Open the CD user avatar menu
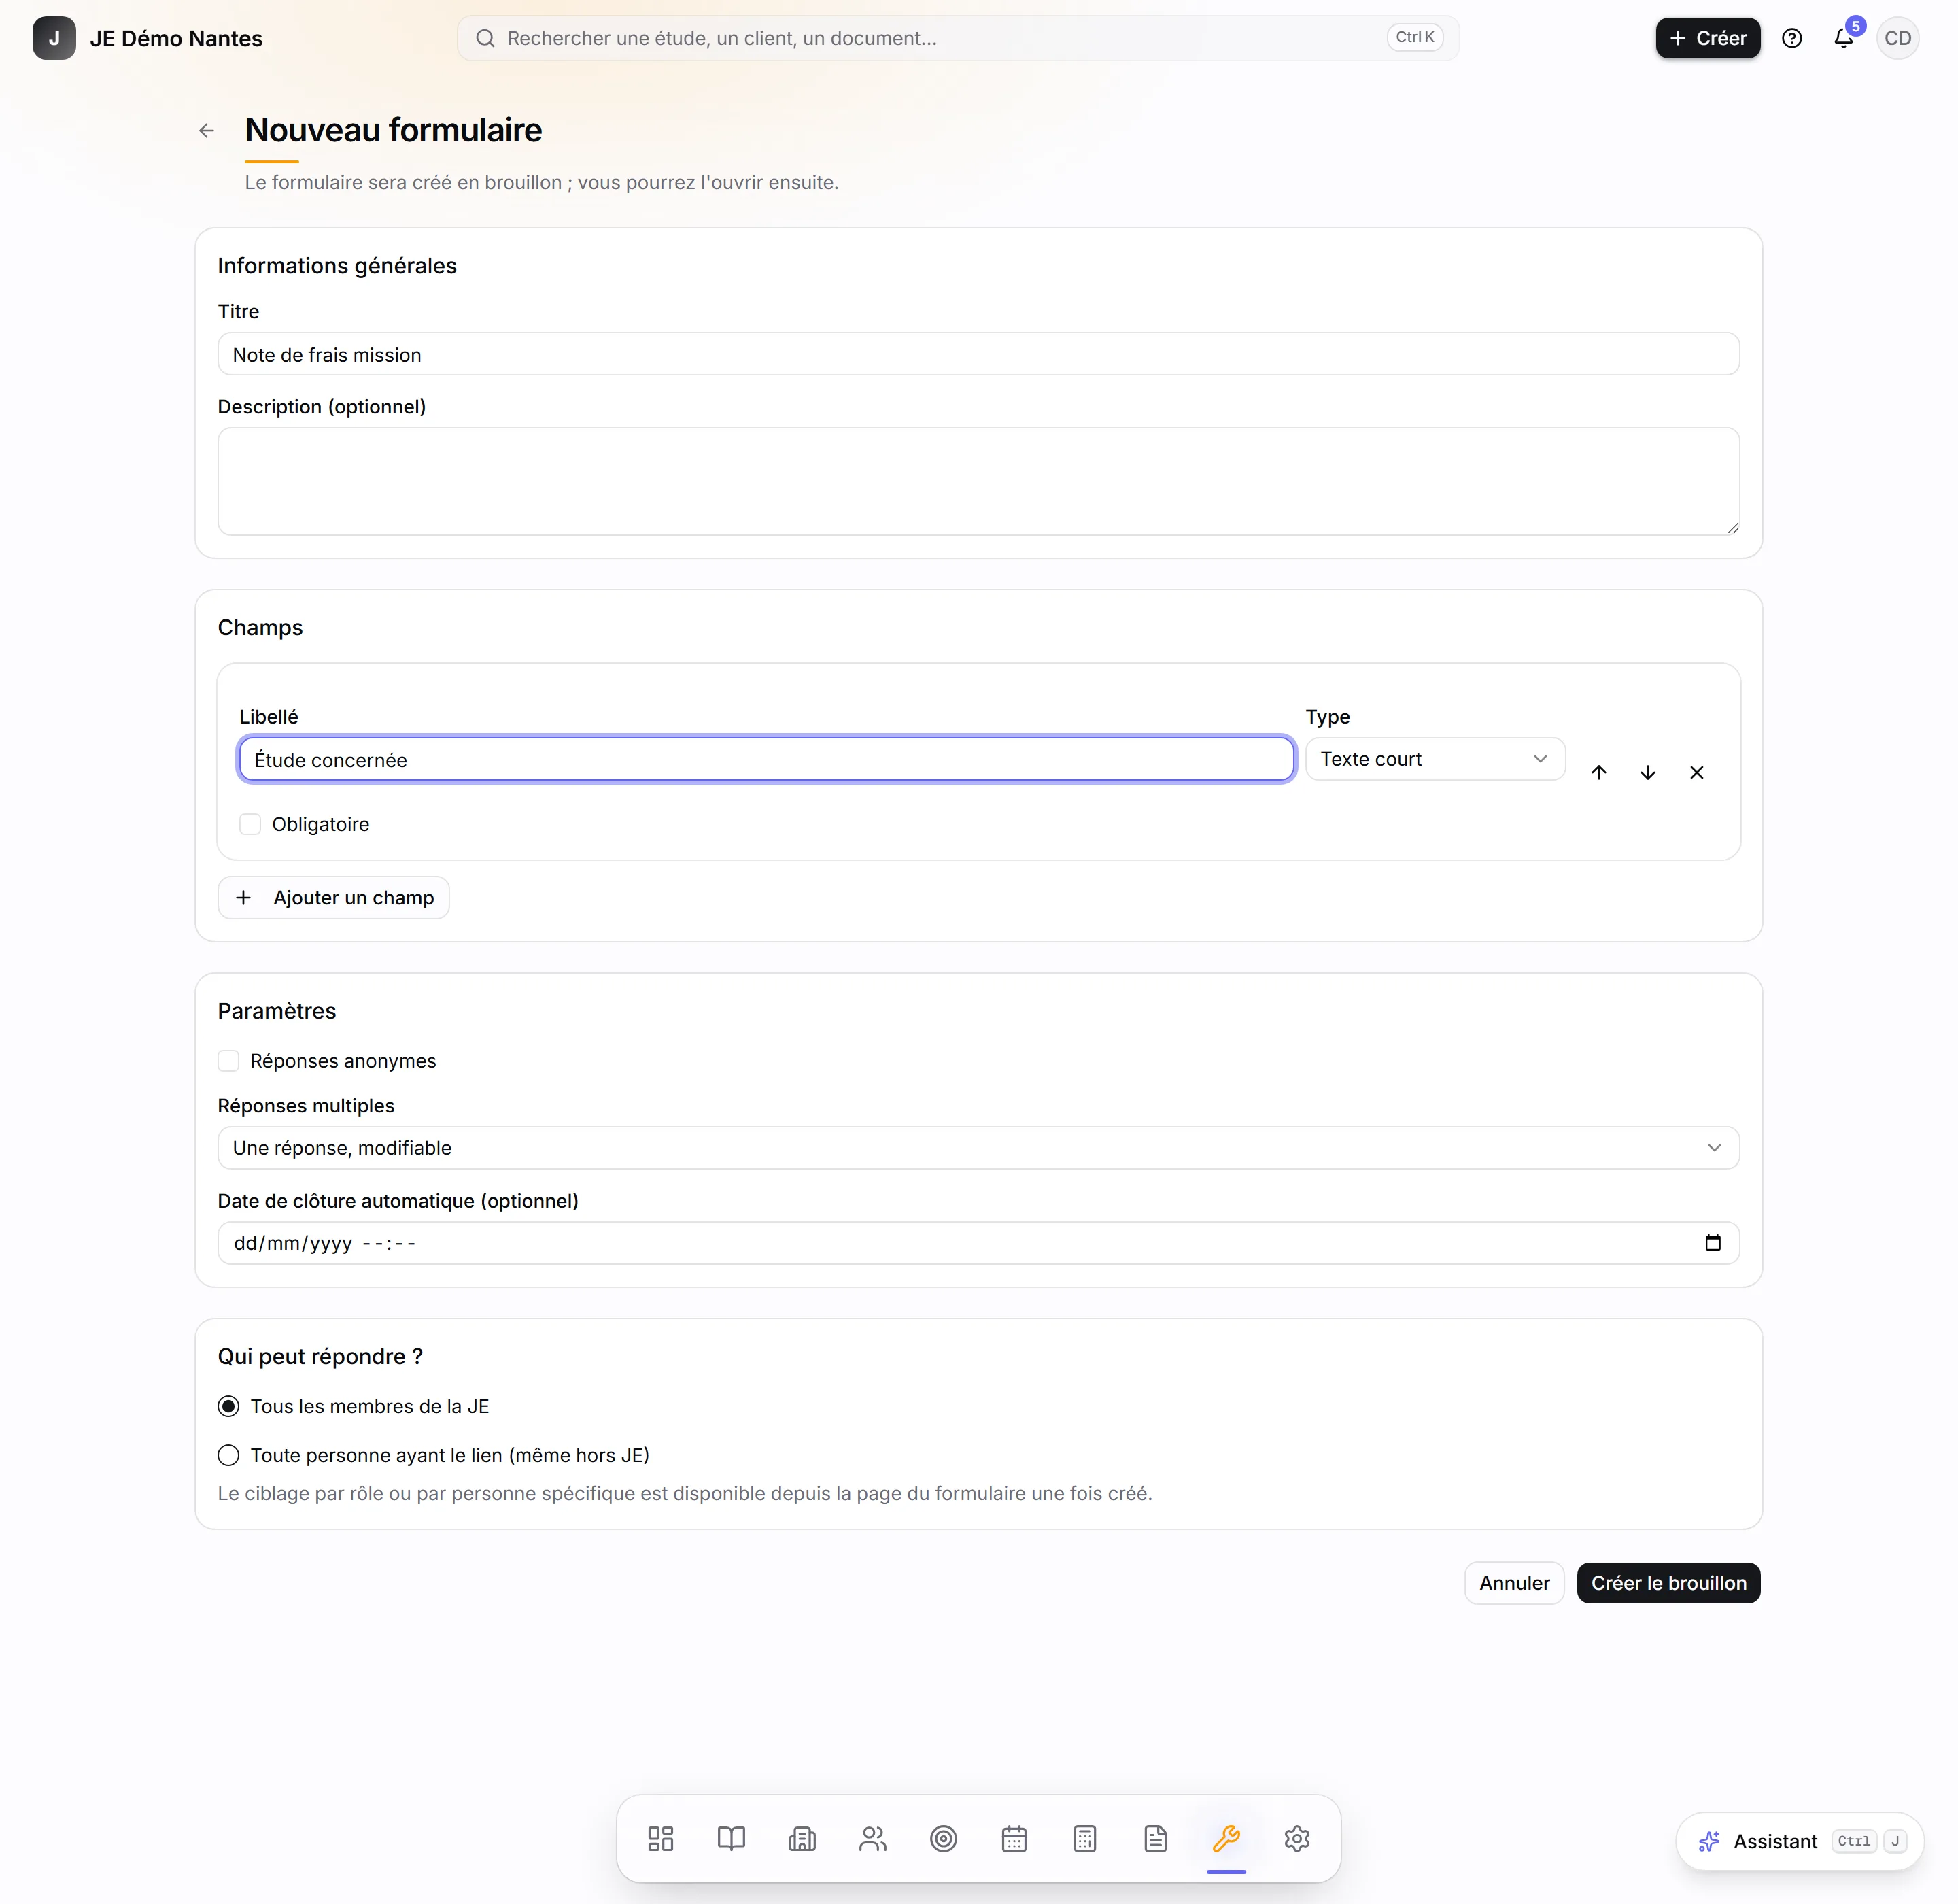1958x1904 pixels. pos(1897,38)
